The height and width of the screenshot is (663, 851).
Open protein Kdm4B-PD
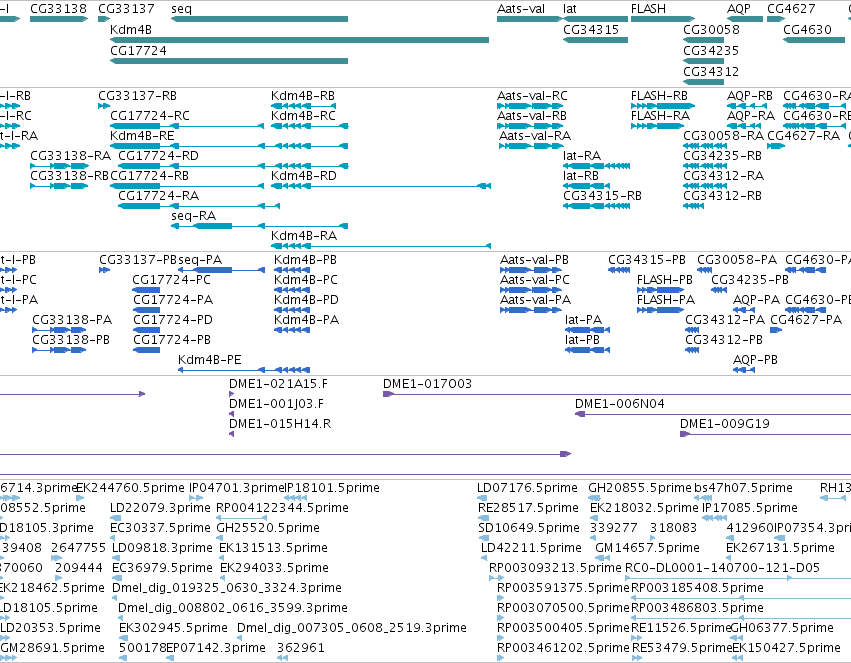pos(306,300)
